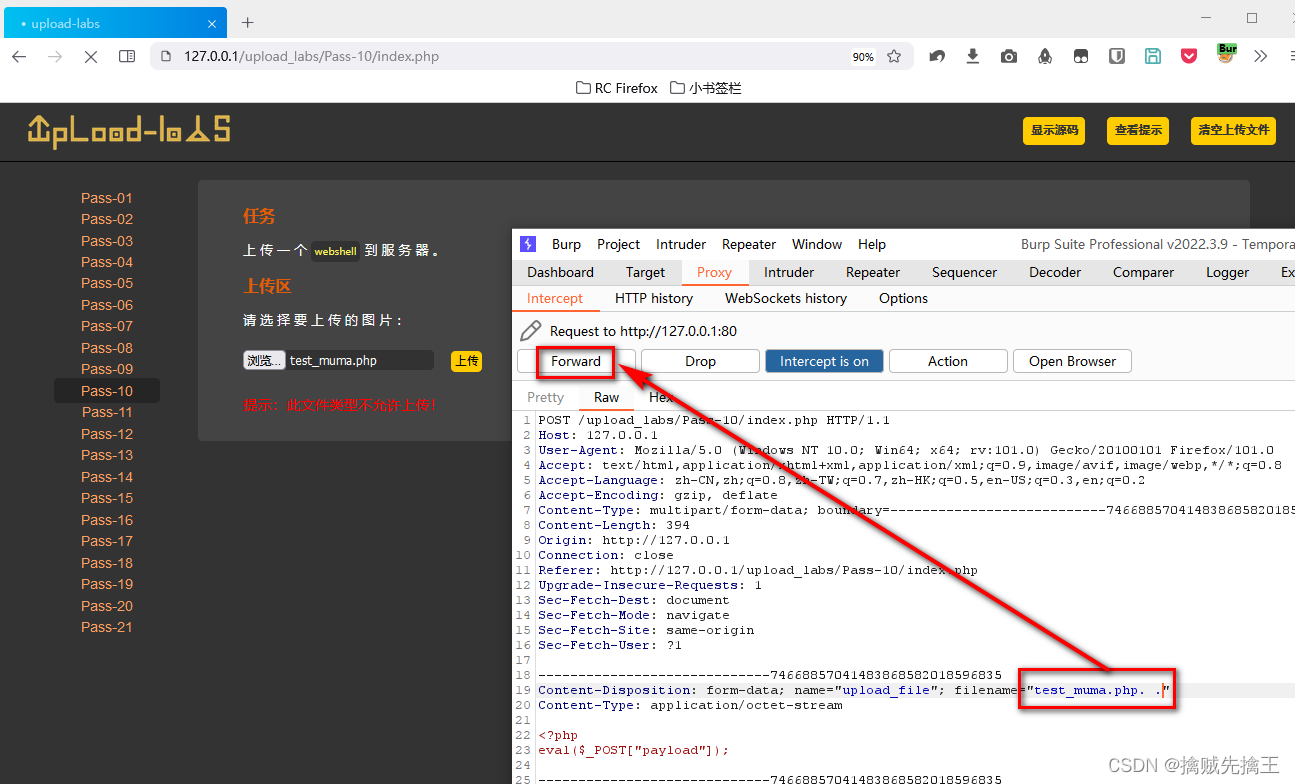This screenshot has height=784, width=1295.
Task: Select Pass-10 in the sidebar
Action: (x=107, y=391)
